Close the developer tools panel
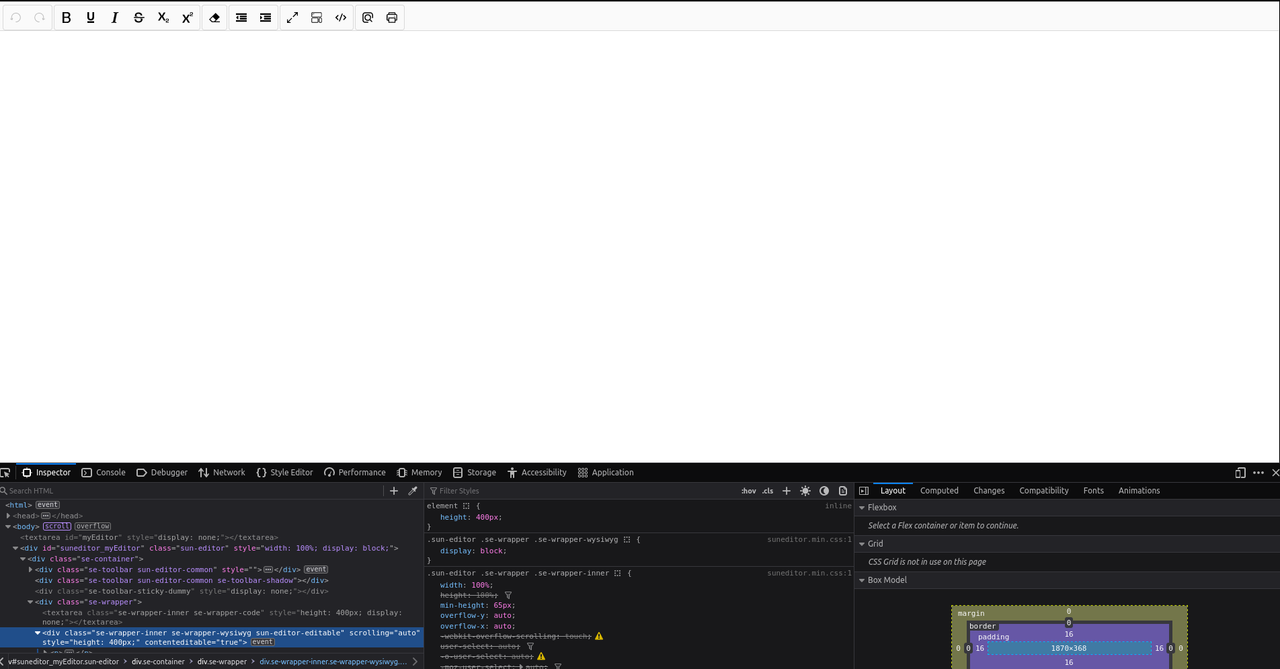Viewport: 1280px width, 669px height. coord(1274,472)
